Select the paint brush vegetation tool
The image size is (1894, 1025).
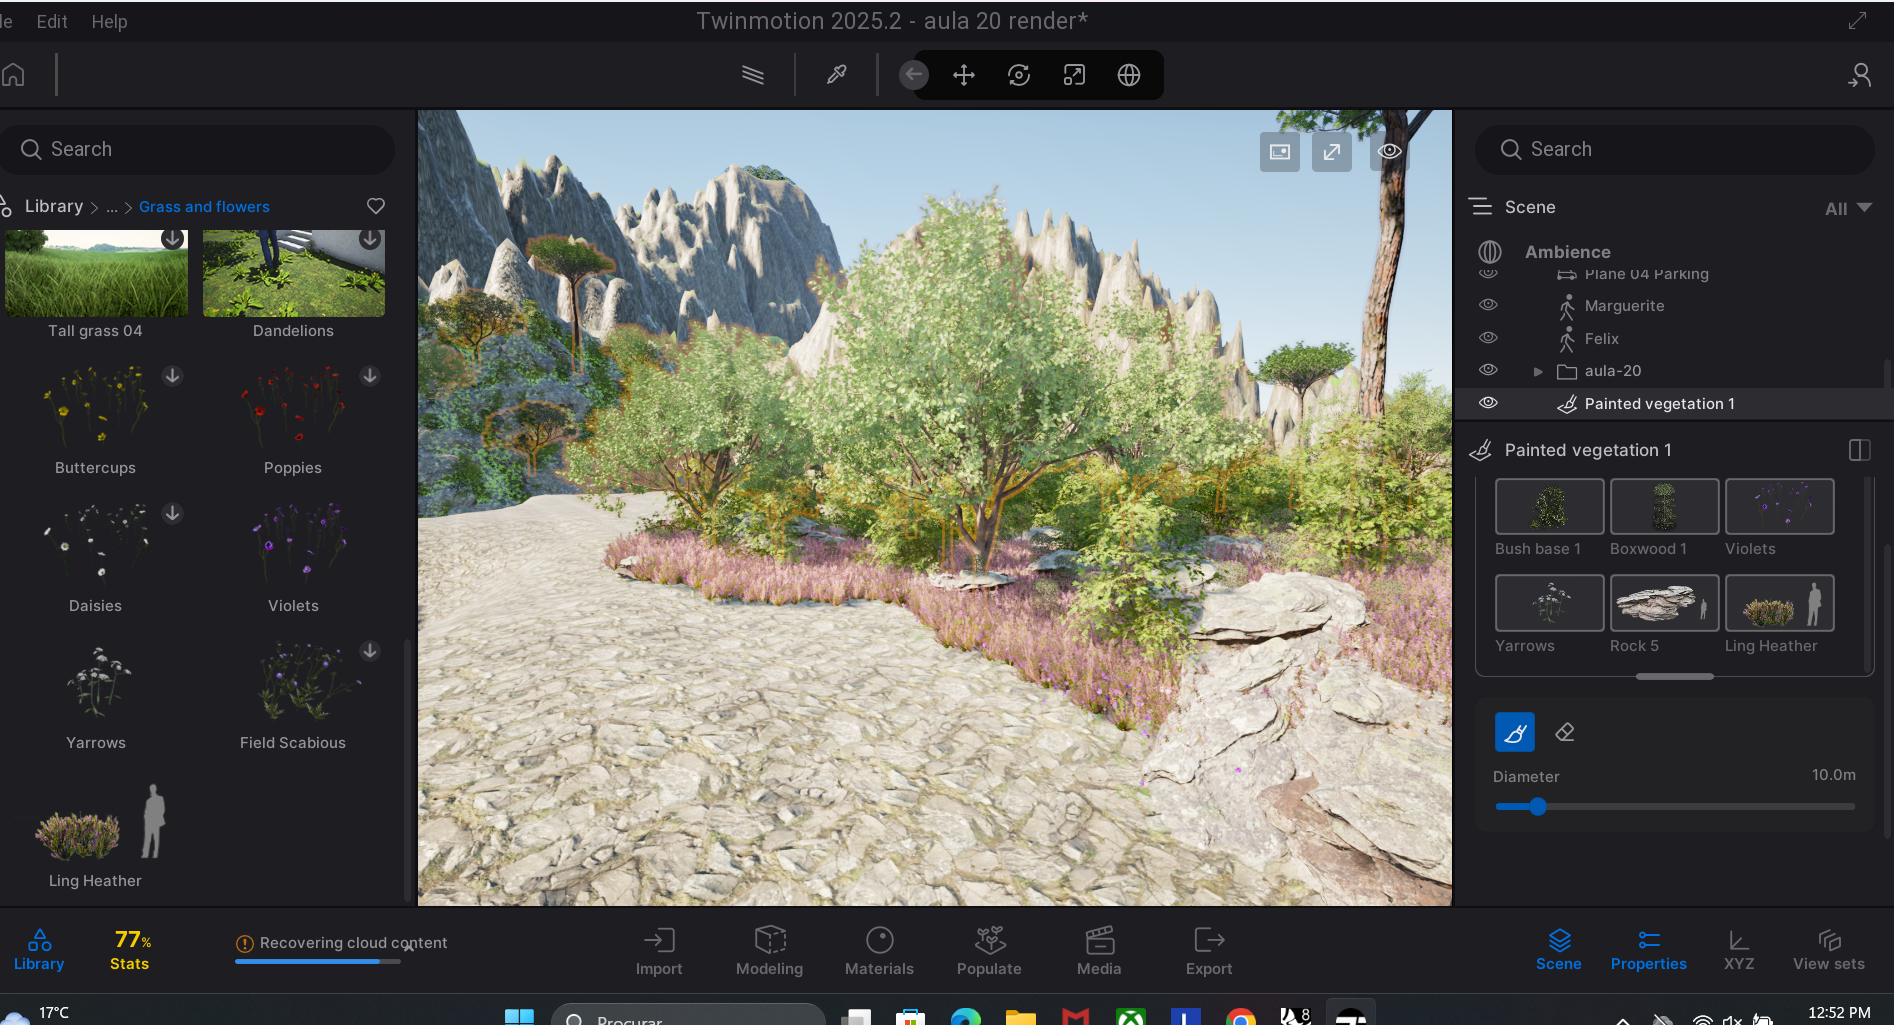[x=1515, y=732]
